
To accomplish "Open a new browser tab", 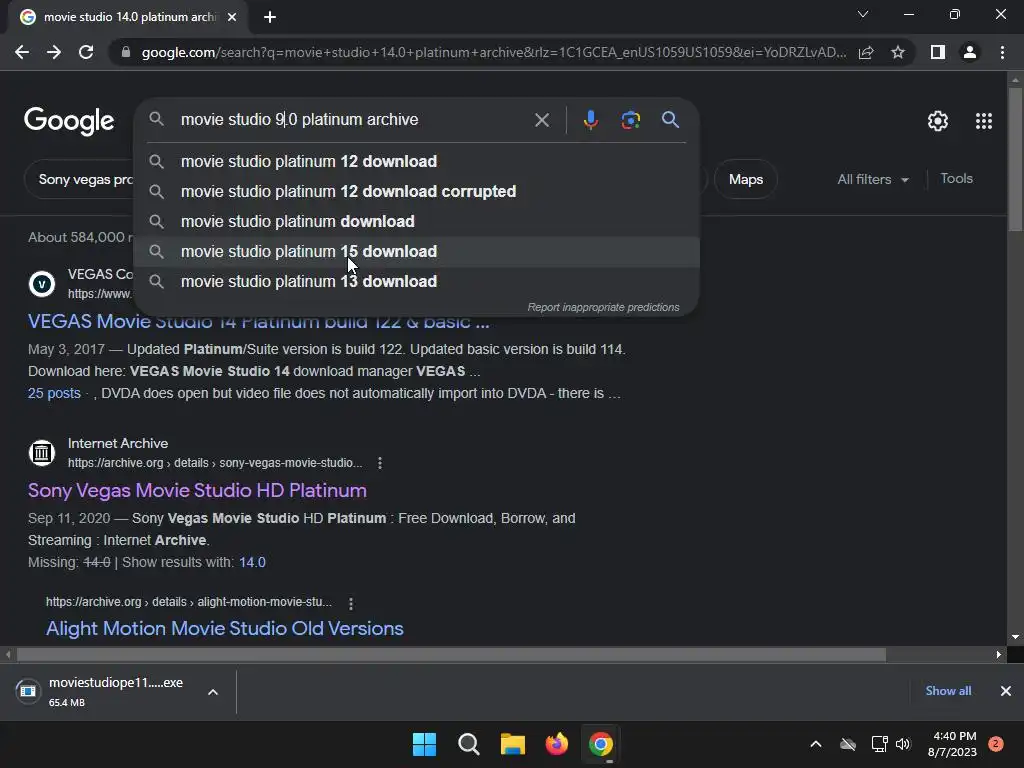I will [x=270, y=17].
